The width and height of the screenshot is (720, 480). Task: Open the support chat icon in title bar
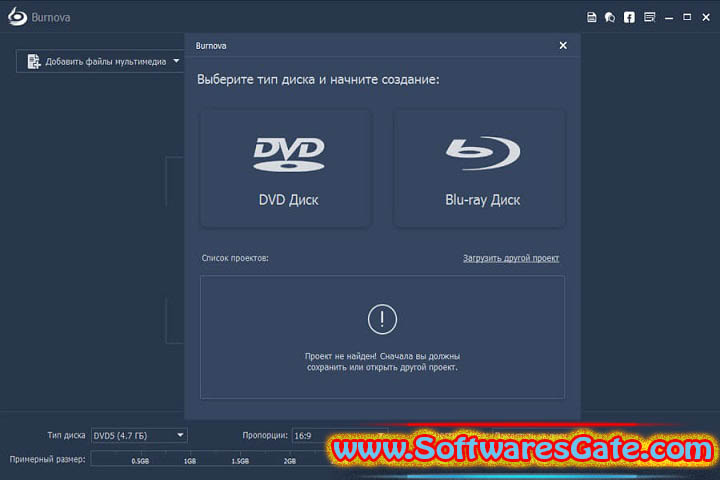tap(610, 17)
